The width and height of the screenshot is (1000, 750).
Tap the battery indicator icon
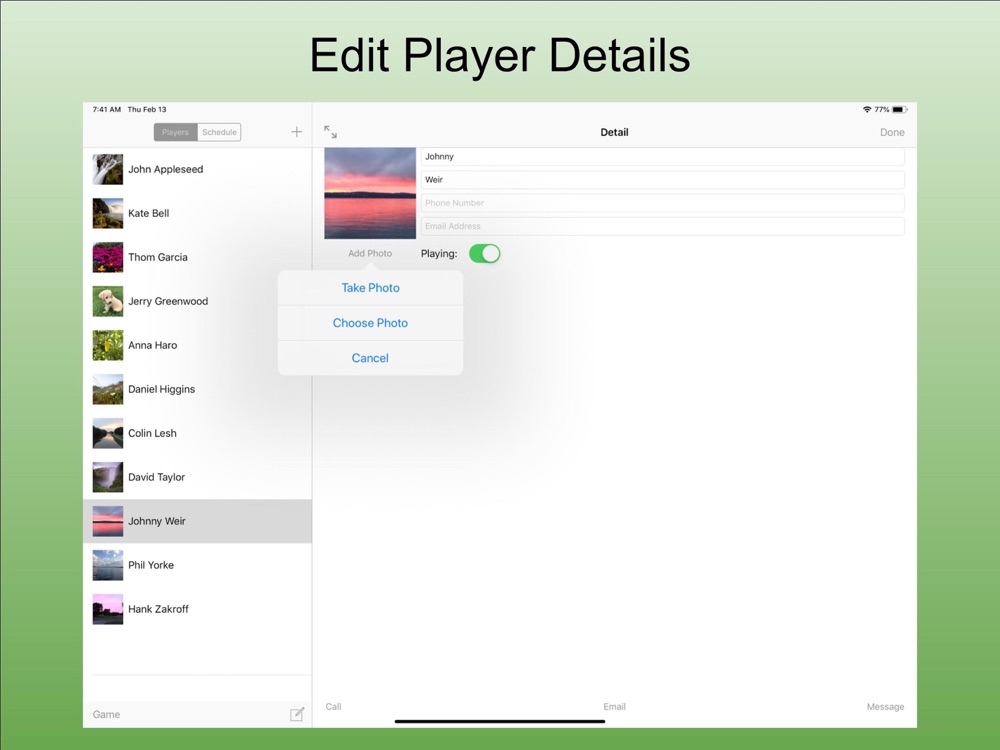tap(899, 110)
